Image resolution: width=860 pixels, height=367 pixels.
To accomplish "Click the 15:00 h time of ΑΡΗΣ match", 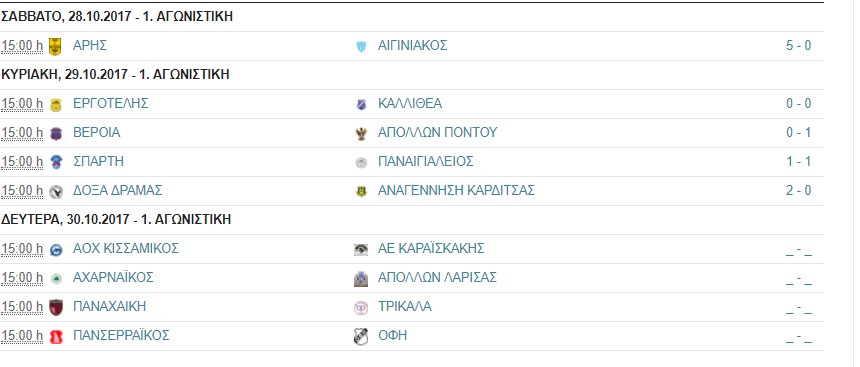I will coord(22,46).
